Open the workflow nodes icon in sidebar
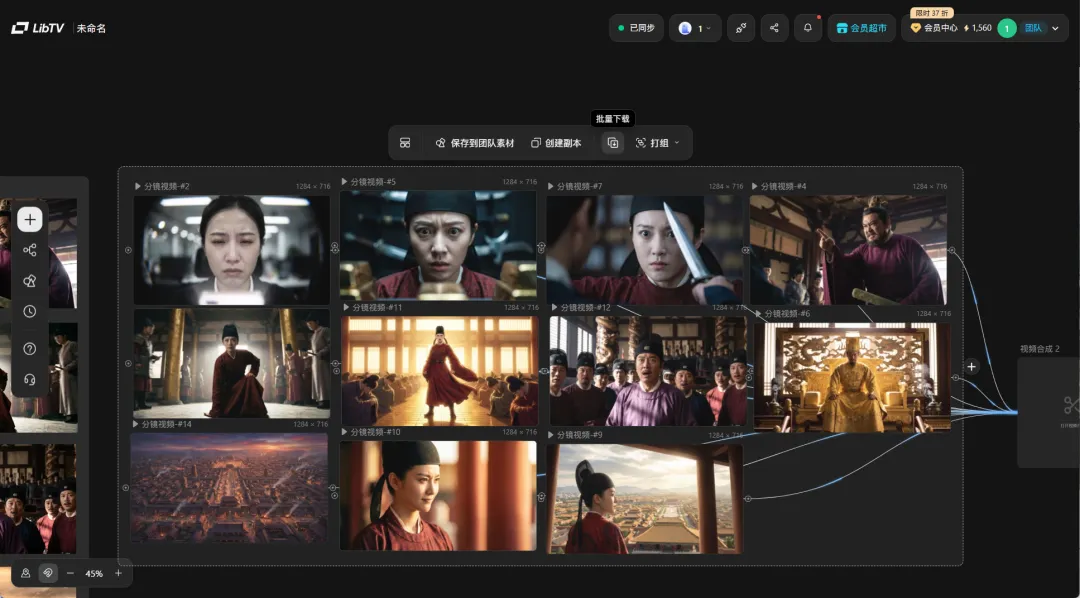The width and height of the screenshot is (1080, 598). click(30, 250)
